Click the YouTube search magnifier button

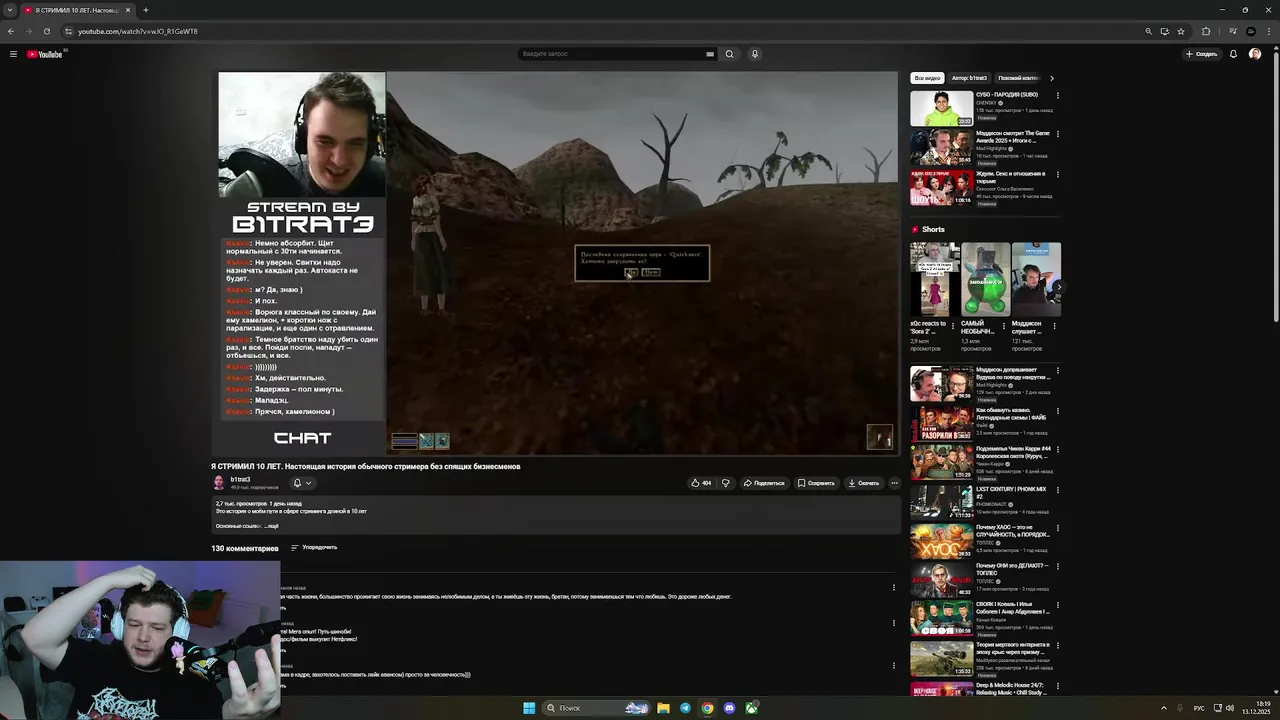coord(729,54)
